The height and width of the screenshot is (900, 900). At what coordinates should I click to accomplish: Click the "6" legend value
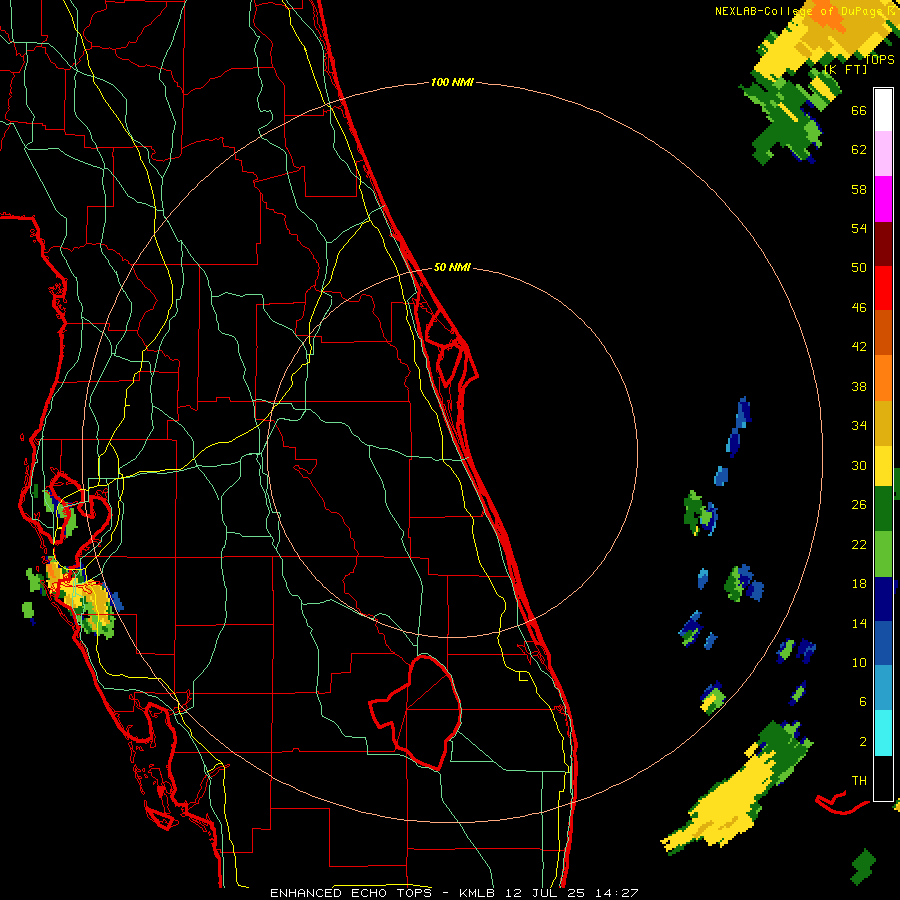tap(863, 702)
